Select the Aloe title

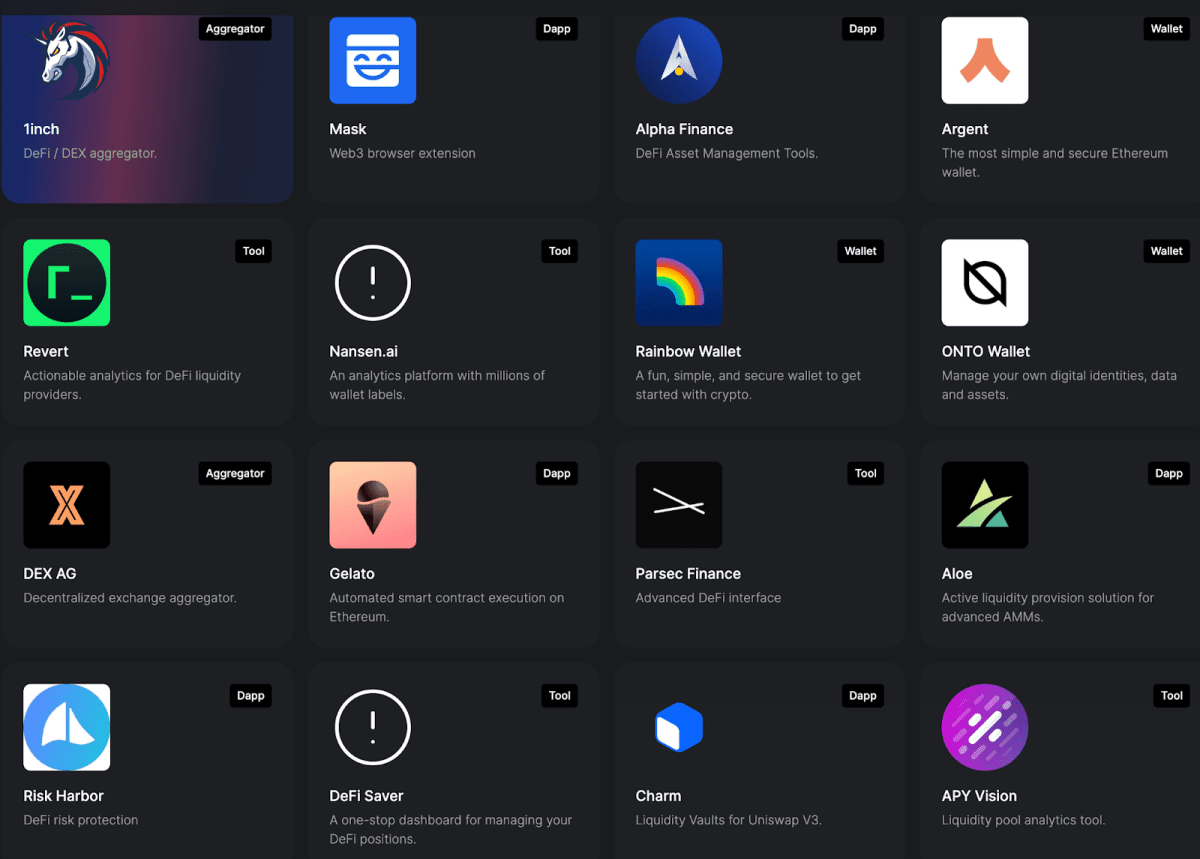point(957,573)
